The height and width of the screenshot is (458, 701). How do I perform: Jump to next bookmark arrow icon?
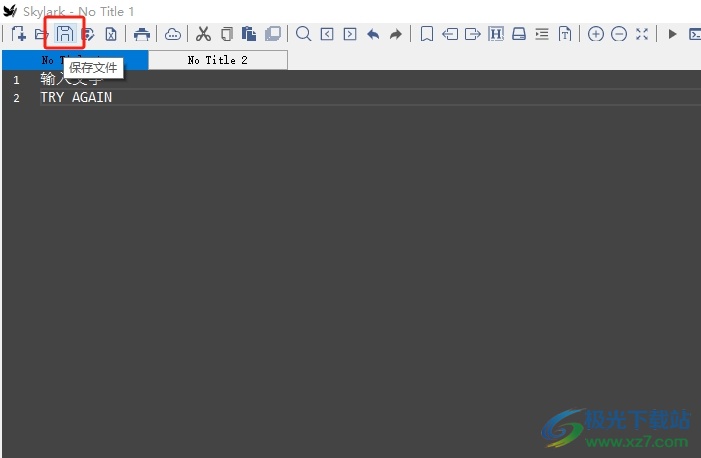473,34
